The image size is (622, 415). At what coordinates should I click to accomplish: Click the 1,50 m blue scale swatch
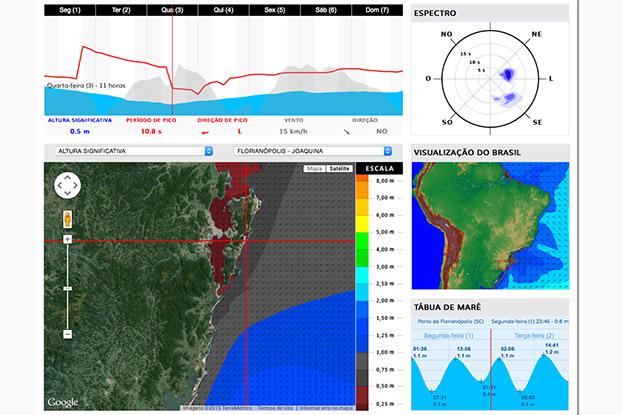362,309
